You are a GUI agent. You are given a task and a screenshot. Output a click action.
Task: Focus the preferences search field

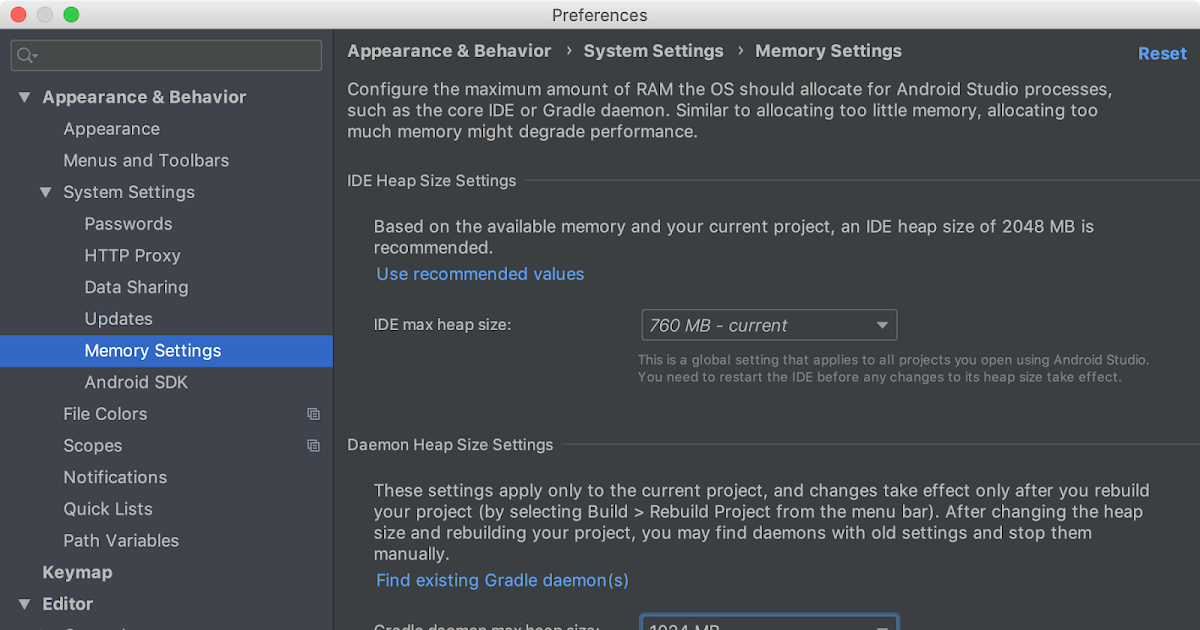click(166, 55)
